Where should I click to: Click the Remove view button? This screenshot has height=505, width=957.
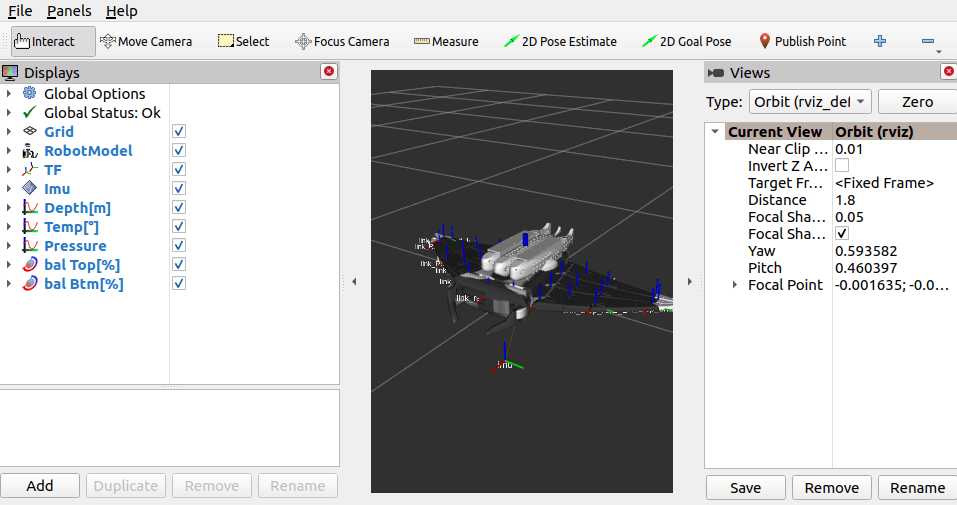pos(831,488)
